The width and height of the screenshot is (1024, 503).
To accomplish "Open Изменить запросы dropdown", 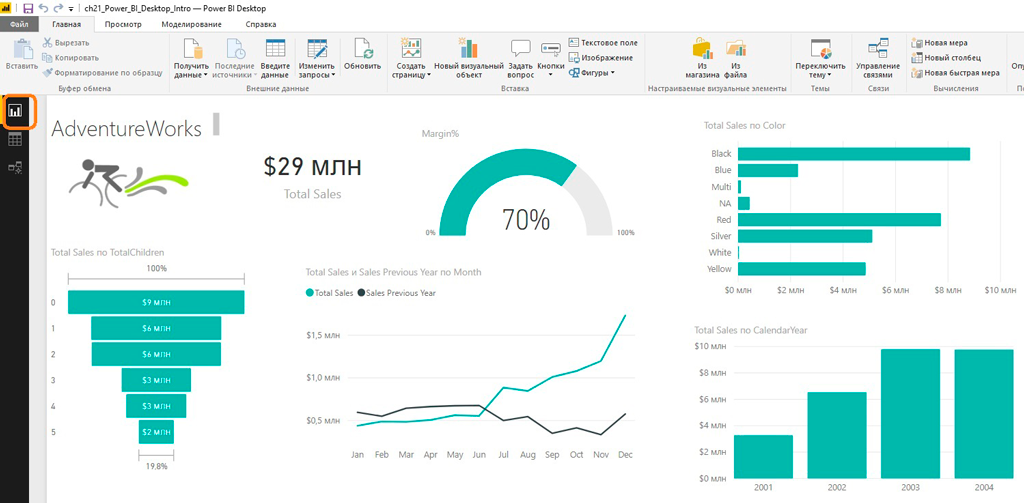I will (317, 57).
